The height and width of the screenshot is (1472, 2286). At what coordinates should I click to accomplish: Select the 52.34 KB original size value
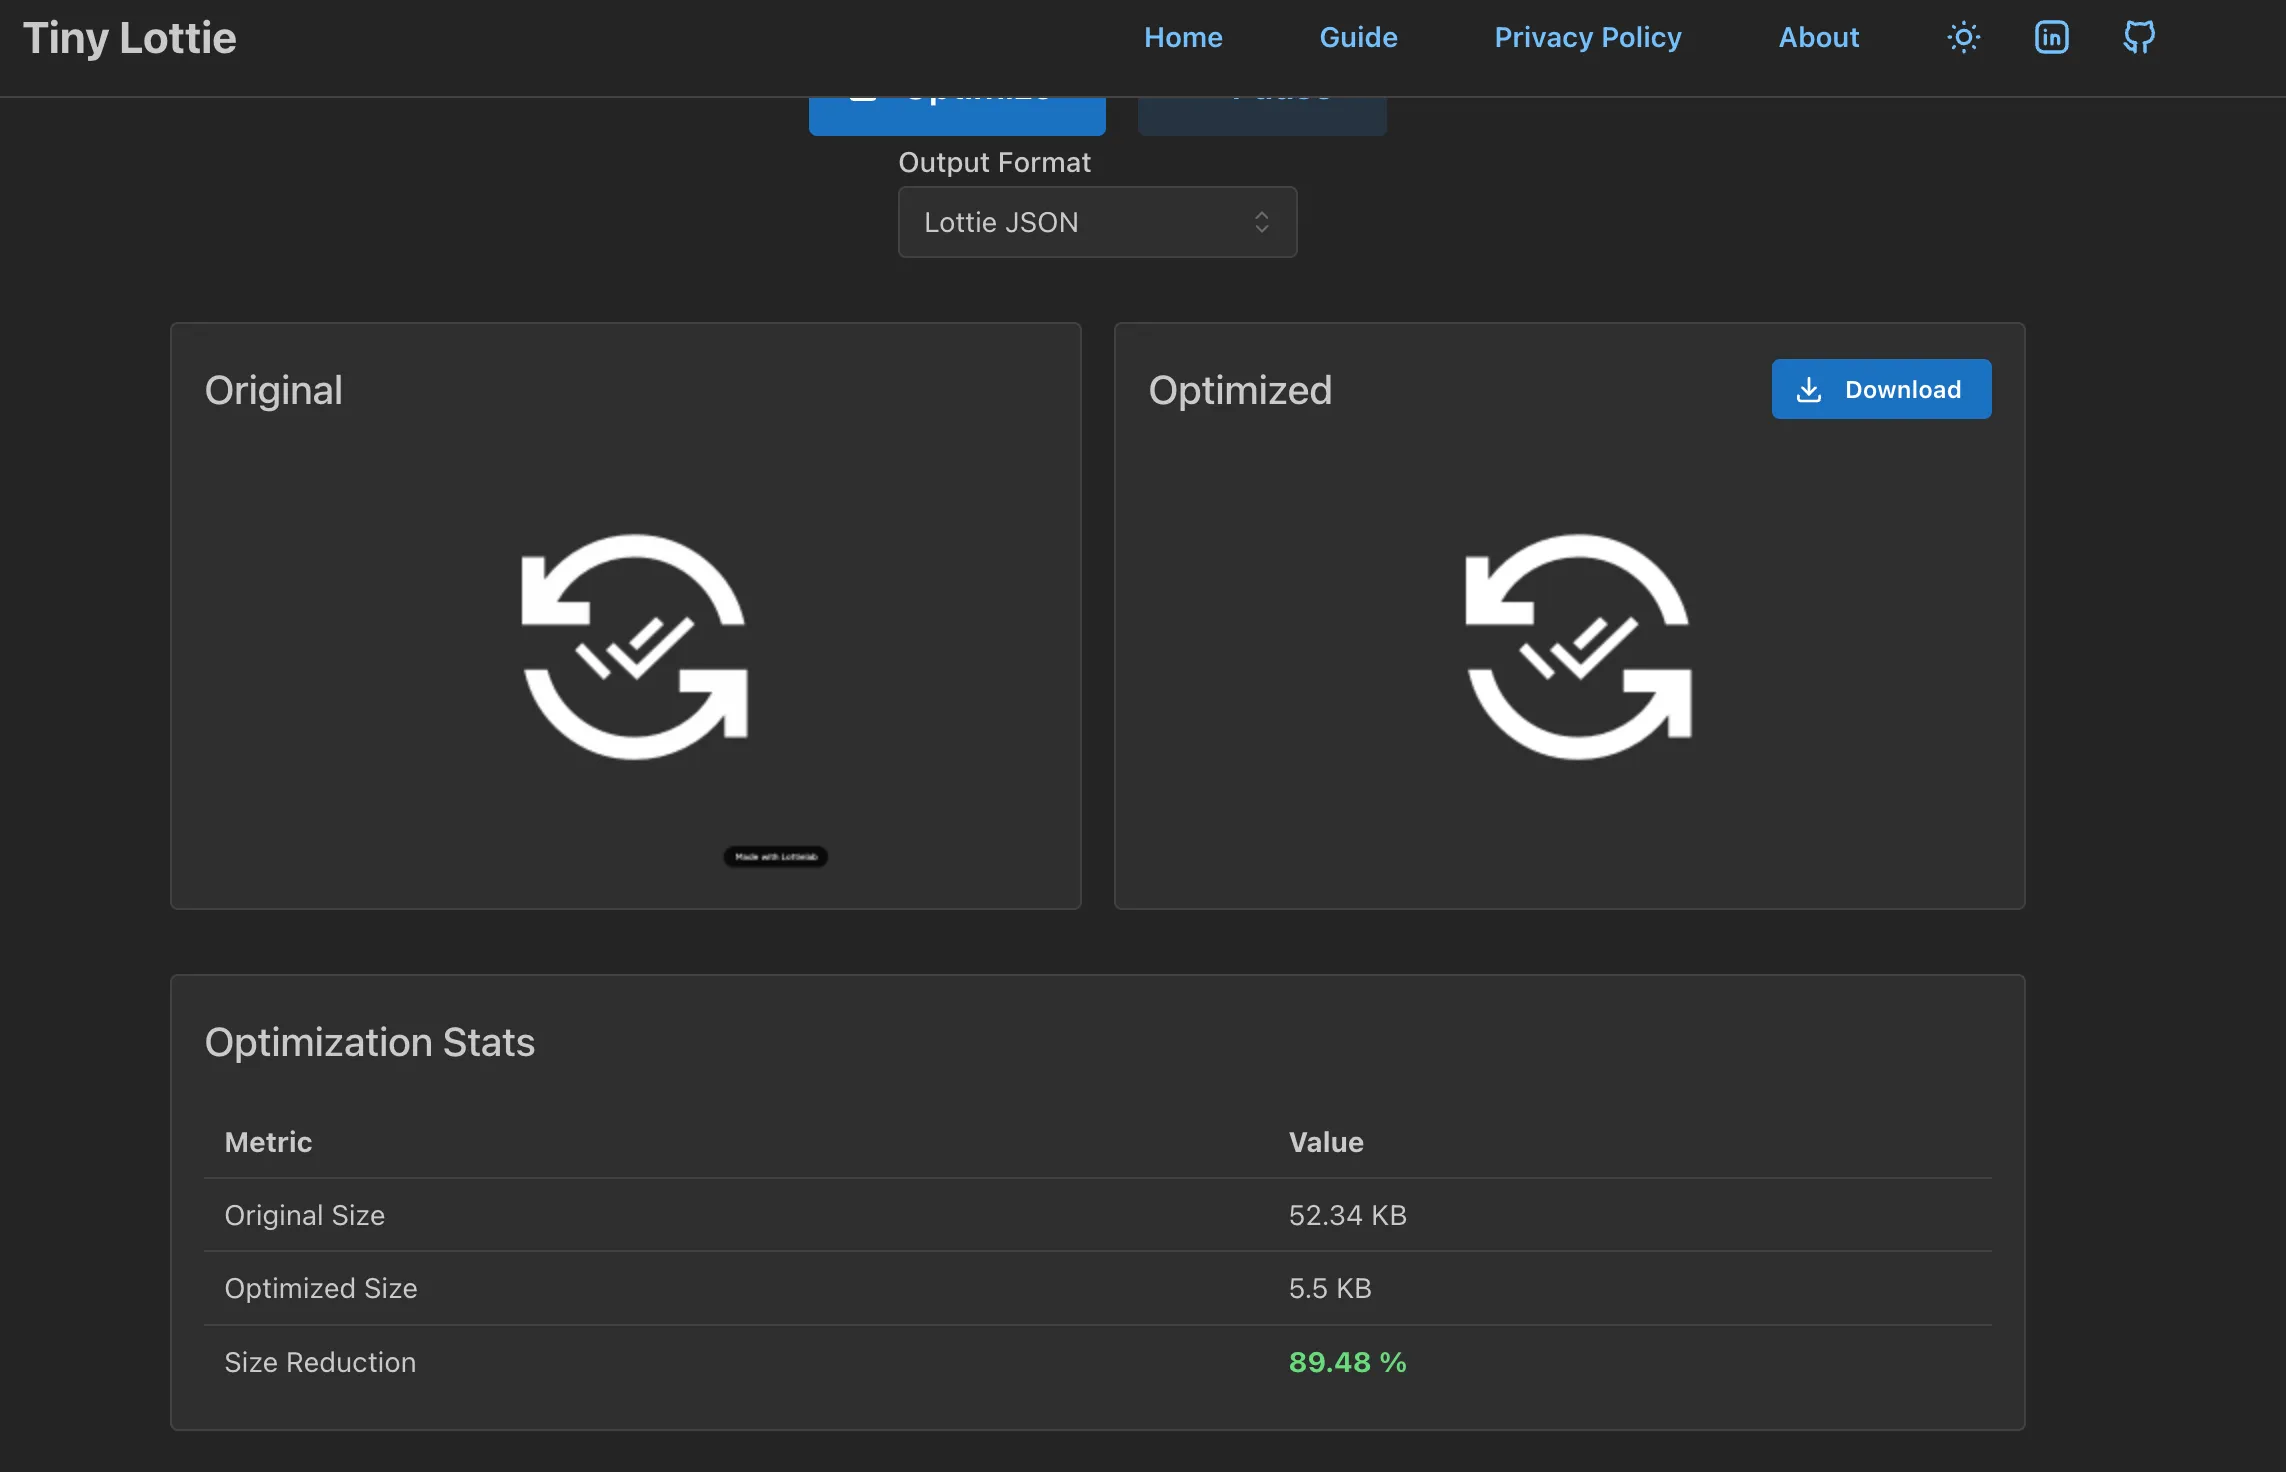[1347, 1215]
